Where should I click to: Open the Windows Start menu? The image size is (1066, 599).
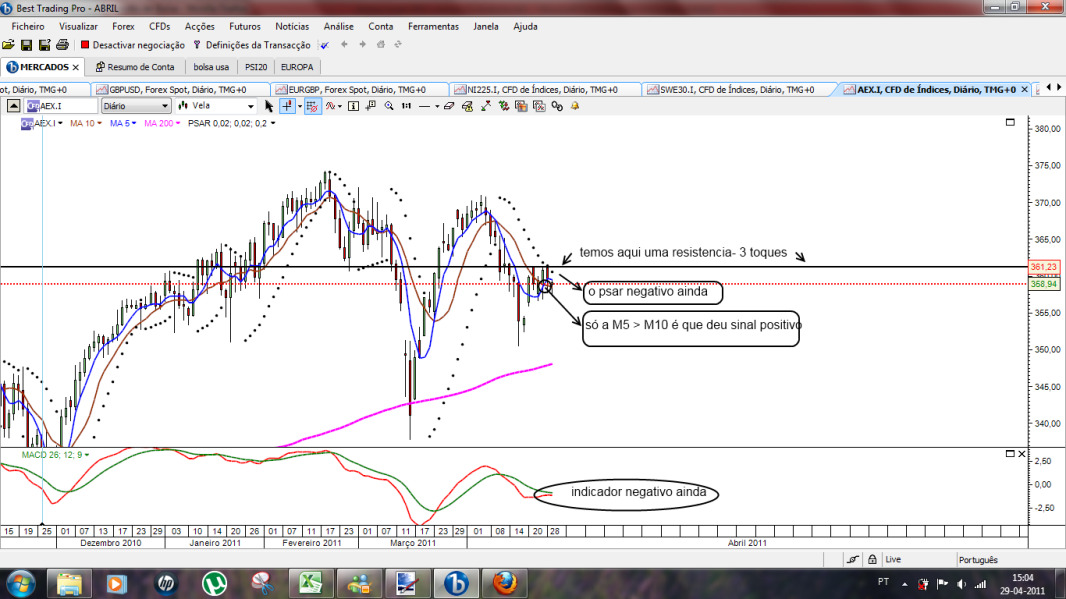20,583
